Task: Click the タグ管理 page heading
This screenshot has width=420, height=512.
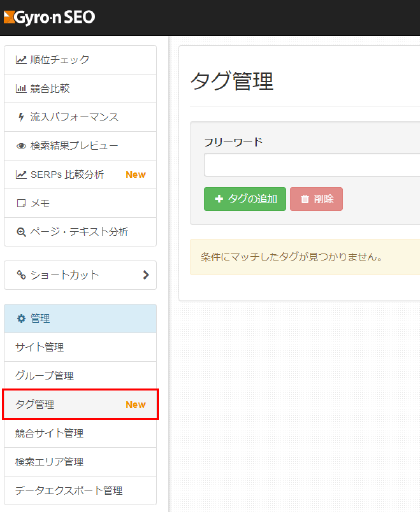Action: (x=232, y=81)
